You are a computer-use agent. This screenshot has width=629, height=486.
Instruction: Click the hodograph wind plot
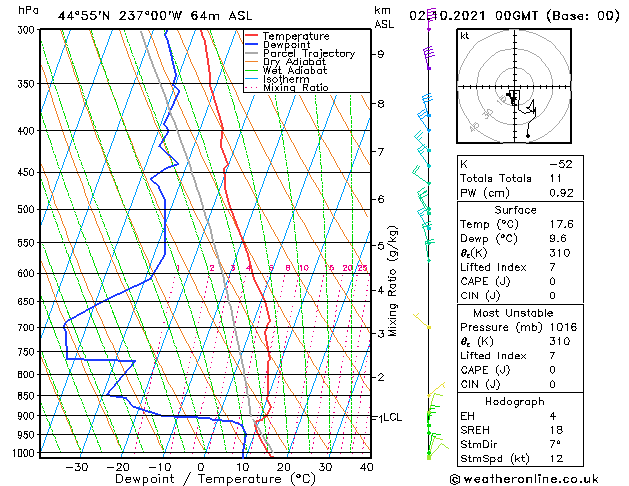click(514, 86)
